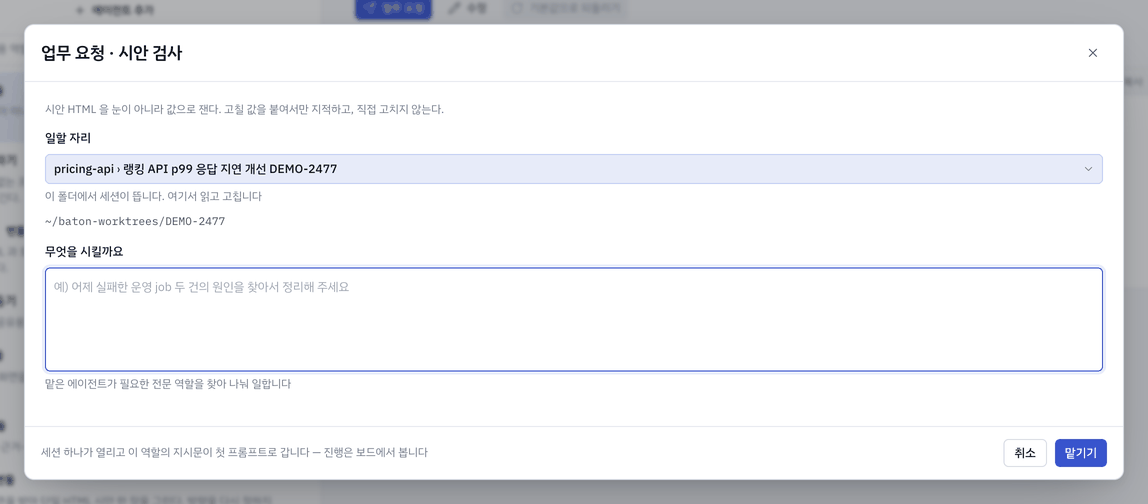Close the 업무 요청 dialog with X
This screenshot has width=1148, height=504.
pyautogui.click(x=1092, y=53)
